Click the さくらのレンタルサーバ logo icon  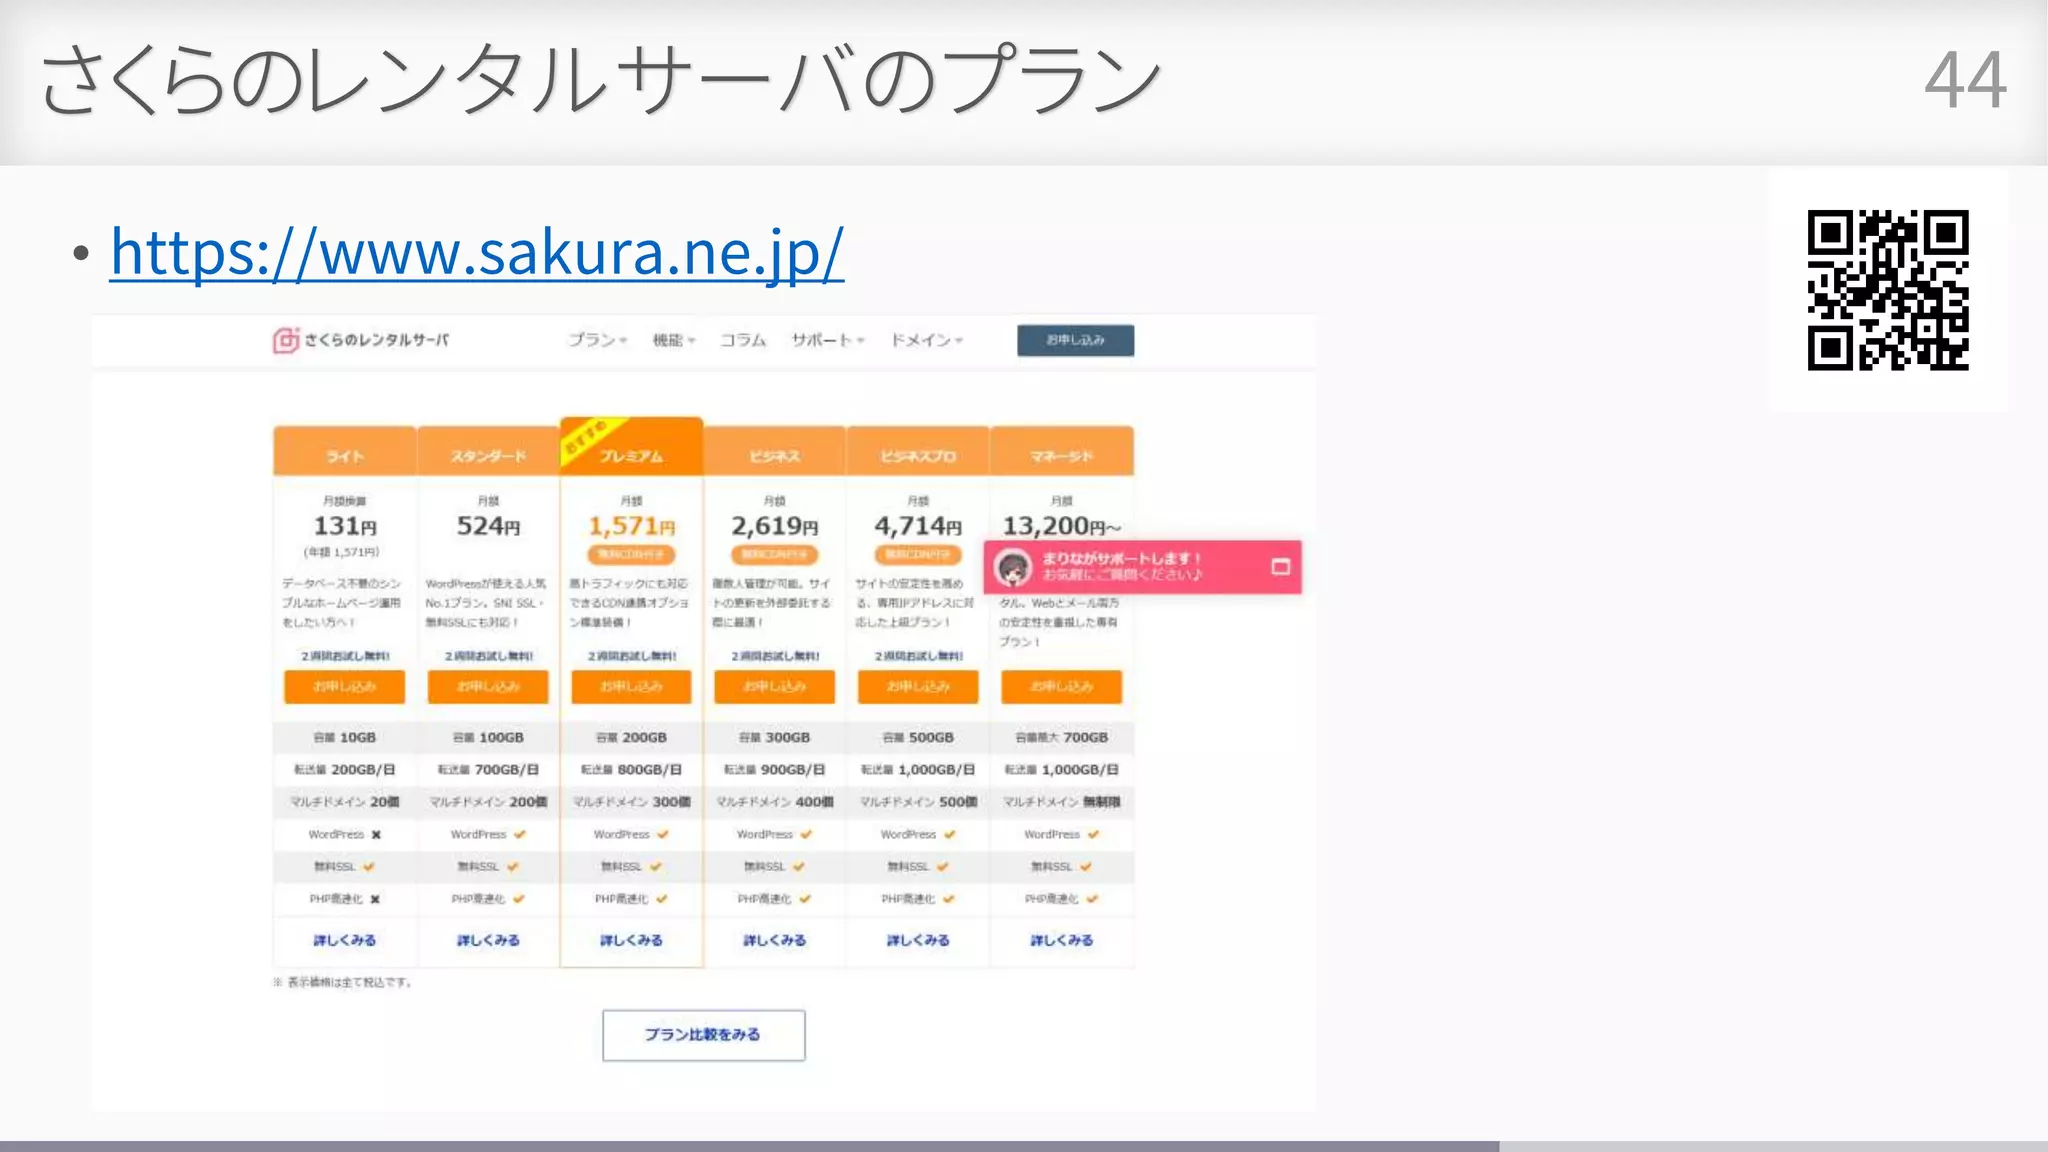tap(286, 341)
